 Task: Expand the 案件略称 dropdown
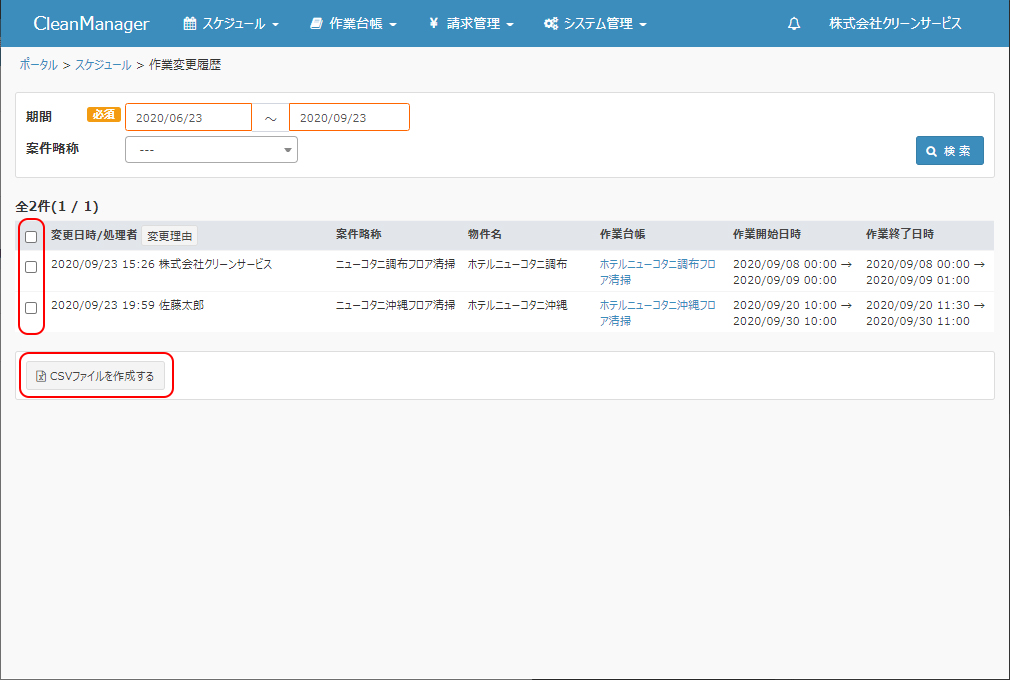(211, 149)
